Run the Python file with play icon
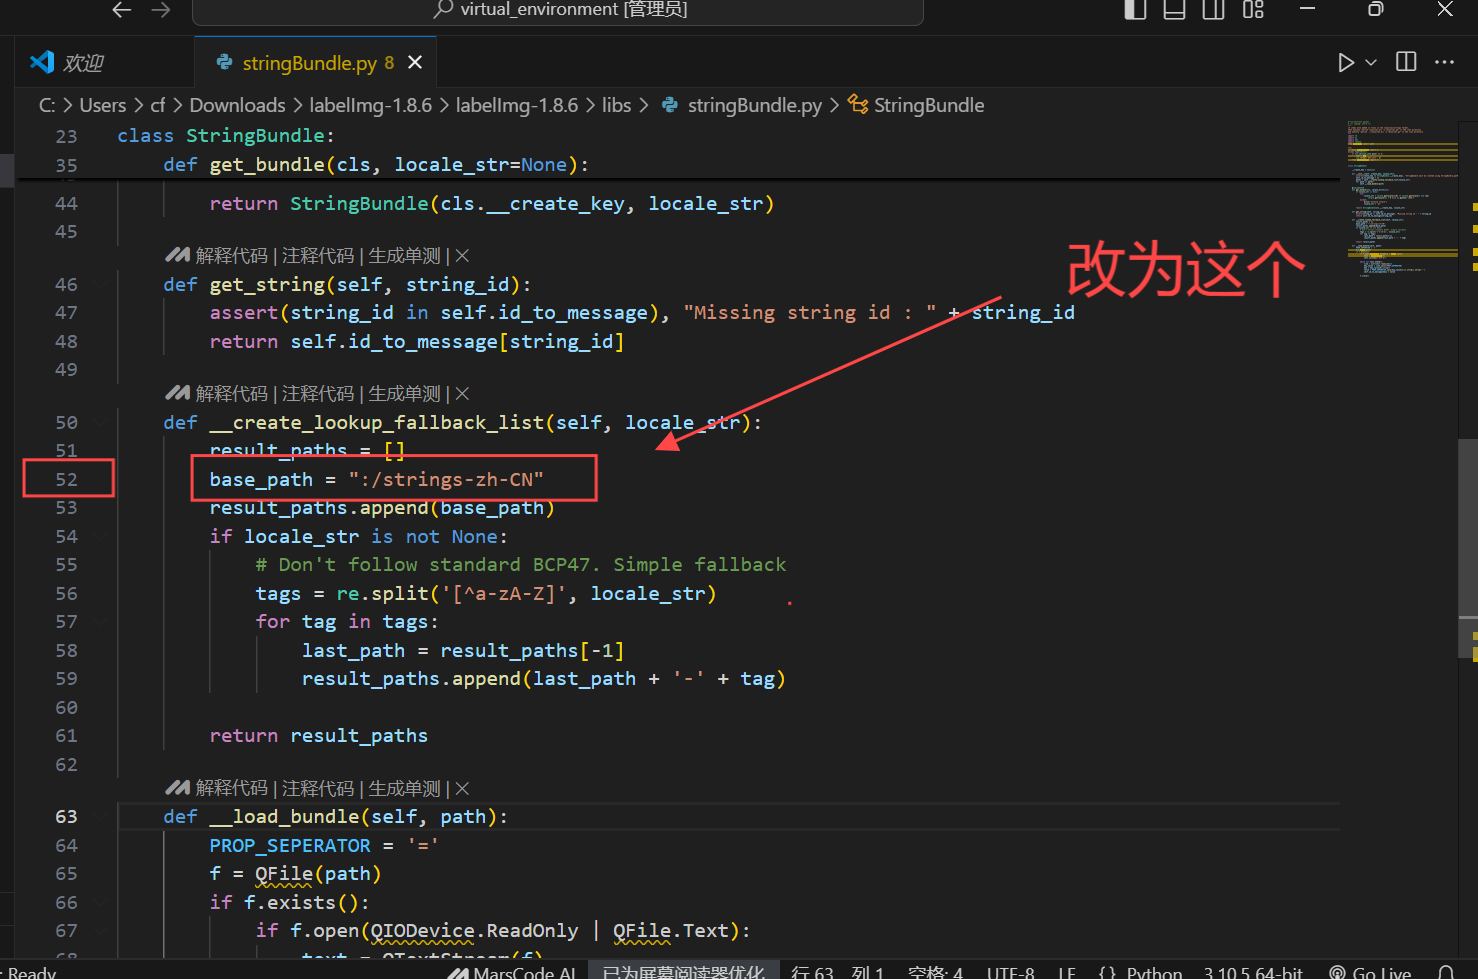Image resolution: width=1478 pixels, height=979 pixels. tap(1346, 62)
